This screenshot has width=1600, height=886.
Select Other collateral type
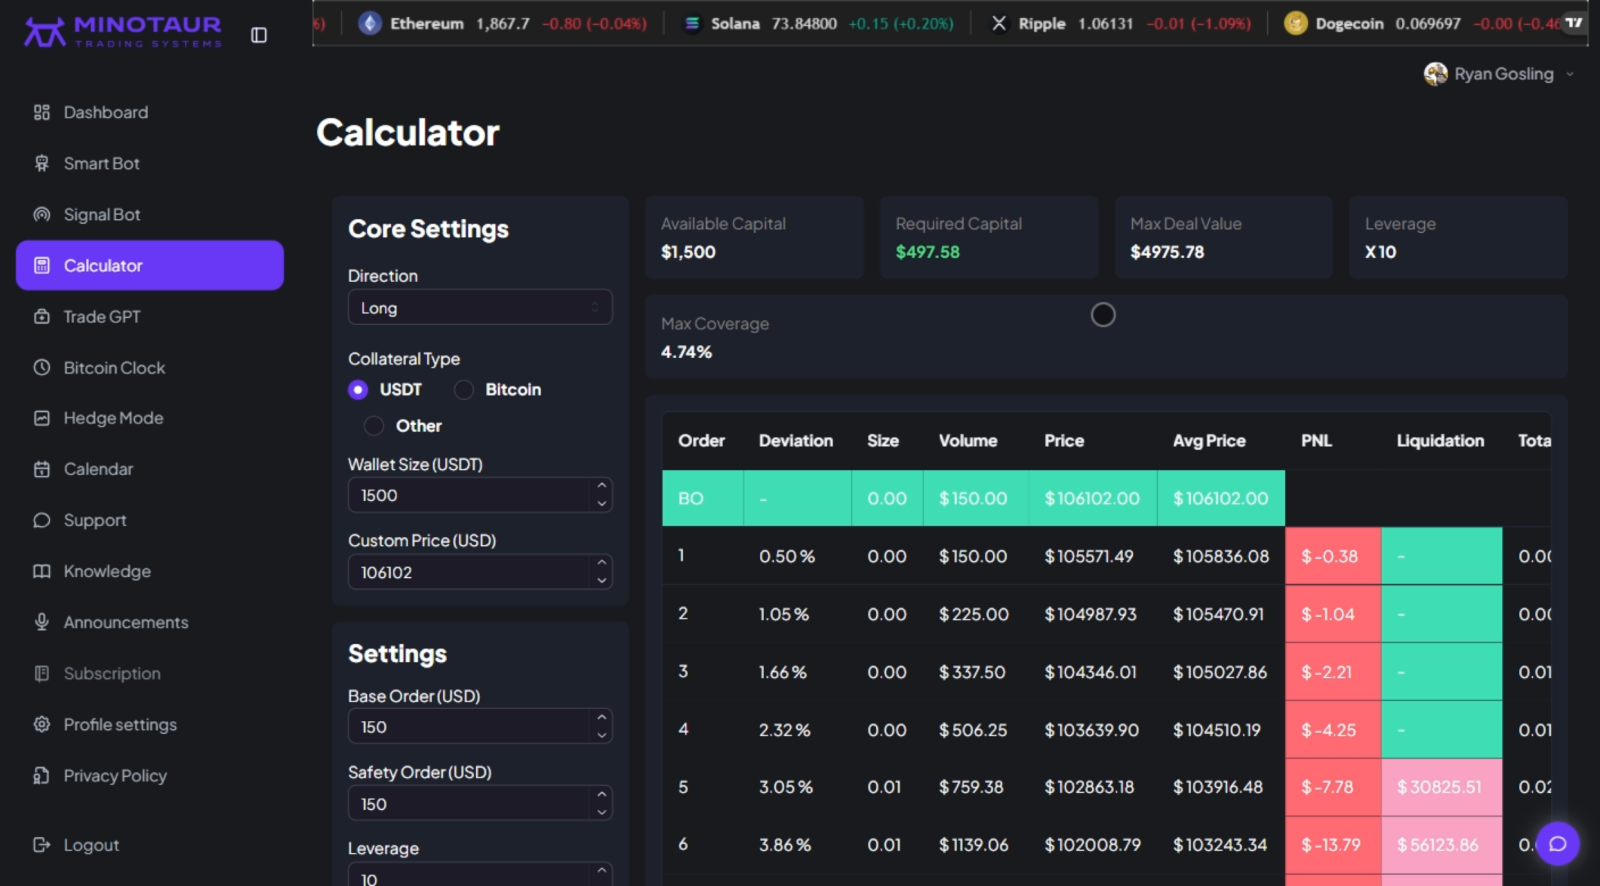pyautogui.click(x=374, y=426)
